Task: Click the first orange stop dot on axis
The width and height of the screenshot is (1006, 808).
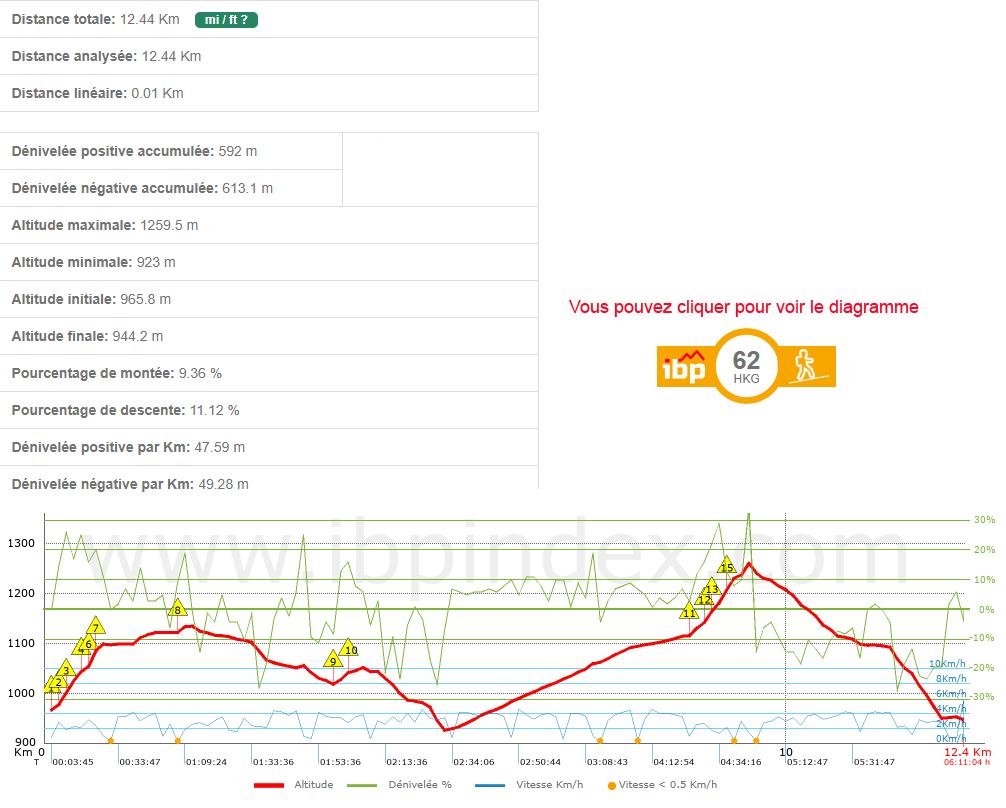Action: click(x=110, y=741)
